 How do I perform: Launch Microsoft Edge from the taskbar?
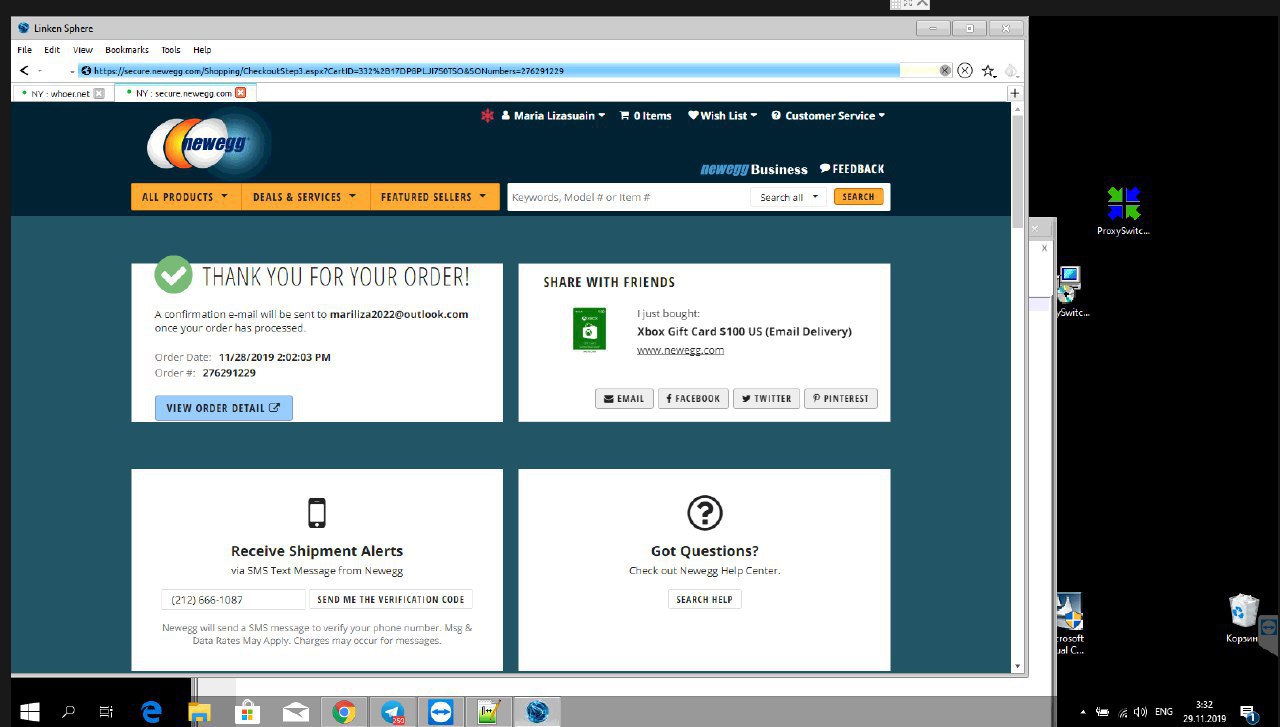[151, 712]
